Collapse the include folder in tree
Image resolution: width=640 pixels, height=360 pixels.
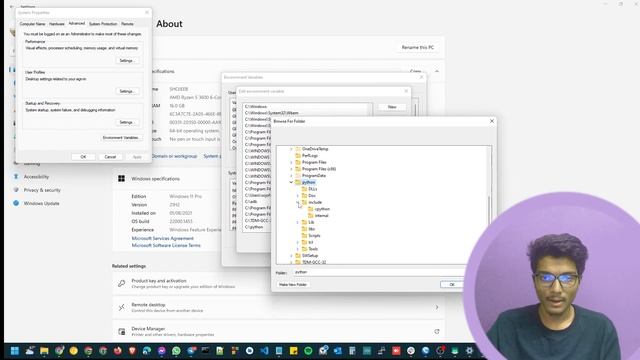[x=298, y=202]
